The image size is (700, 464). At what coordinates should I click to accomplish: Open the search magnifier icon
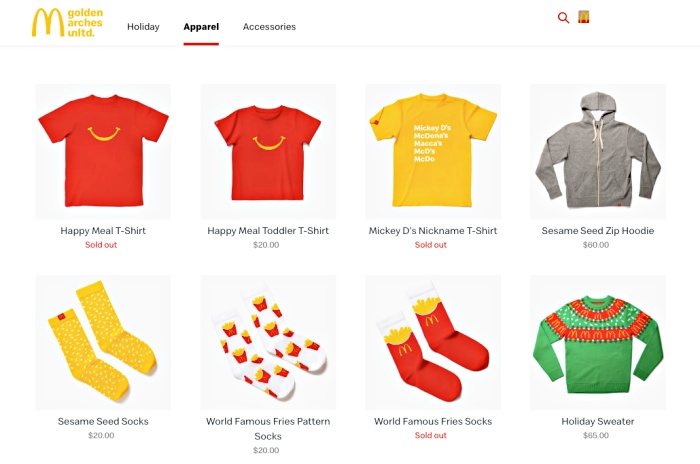click(x=563, y=18)
